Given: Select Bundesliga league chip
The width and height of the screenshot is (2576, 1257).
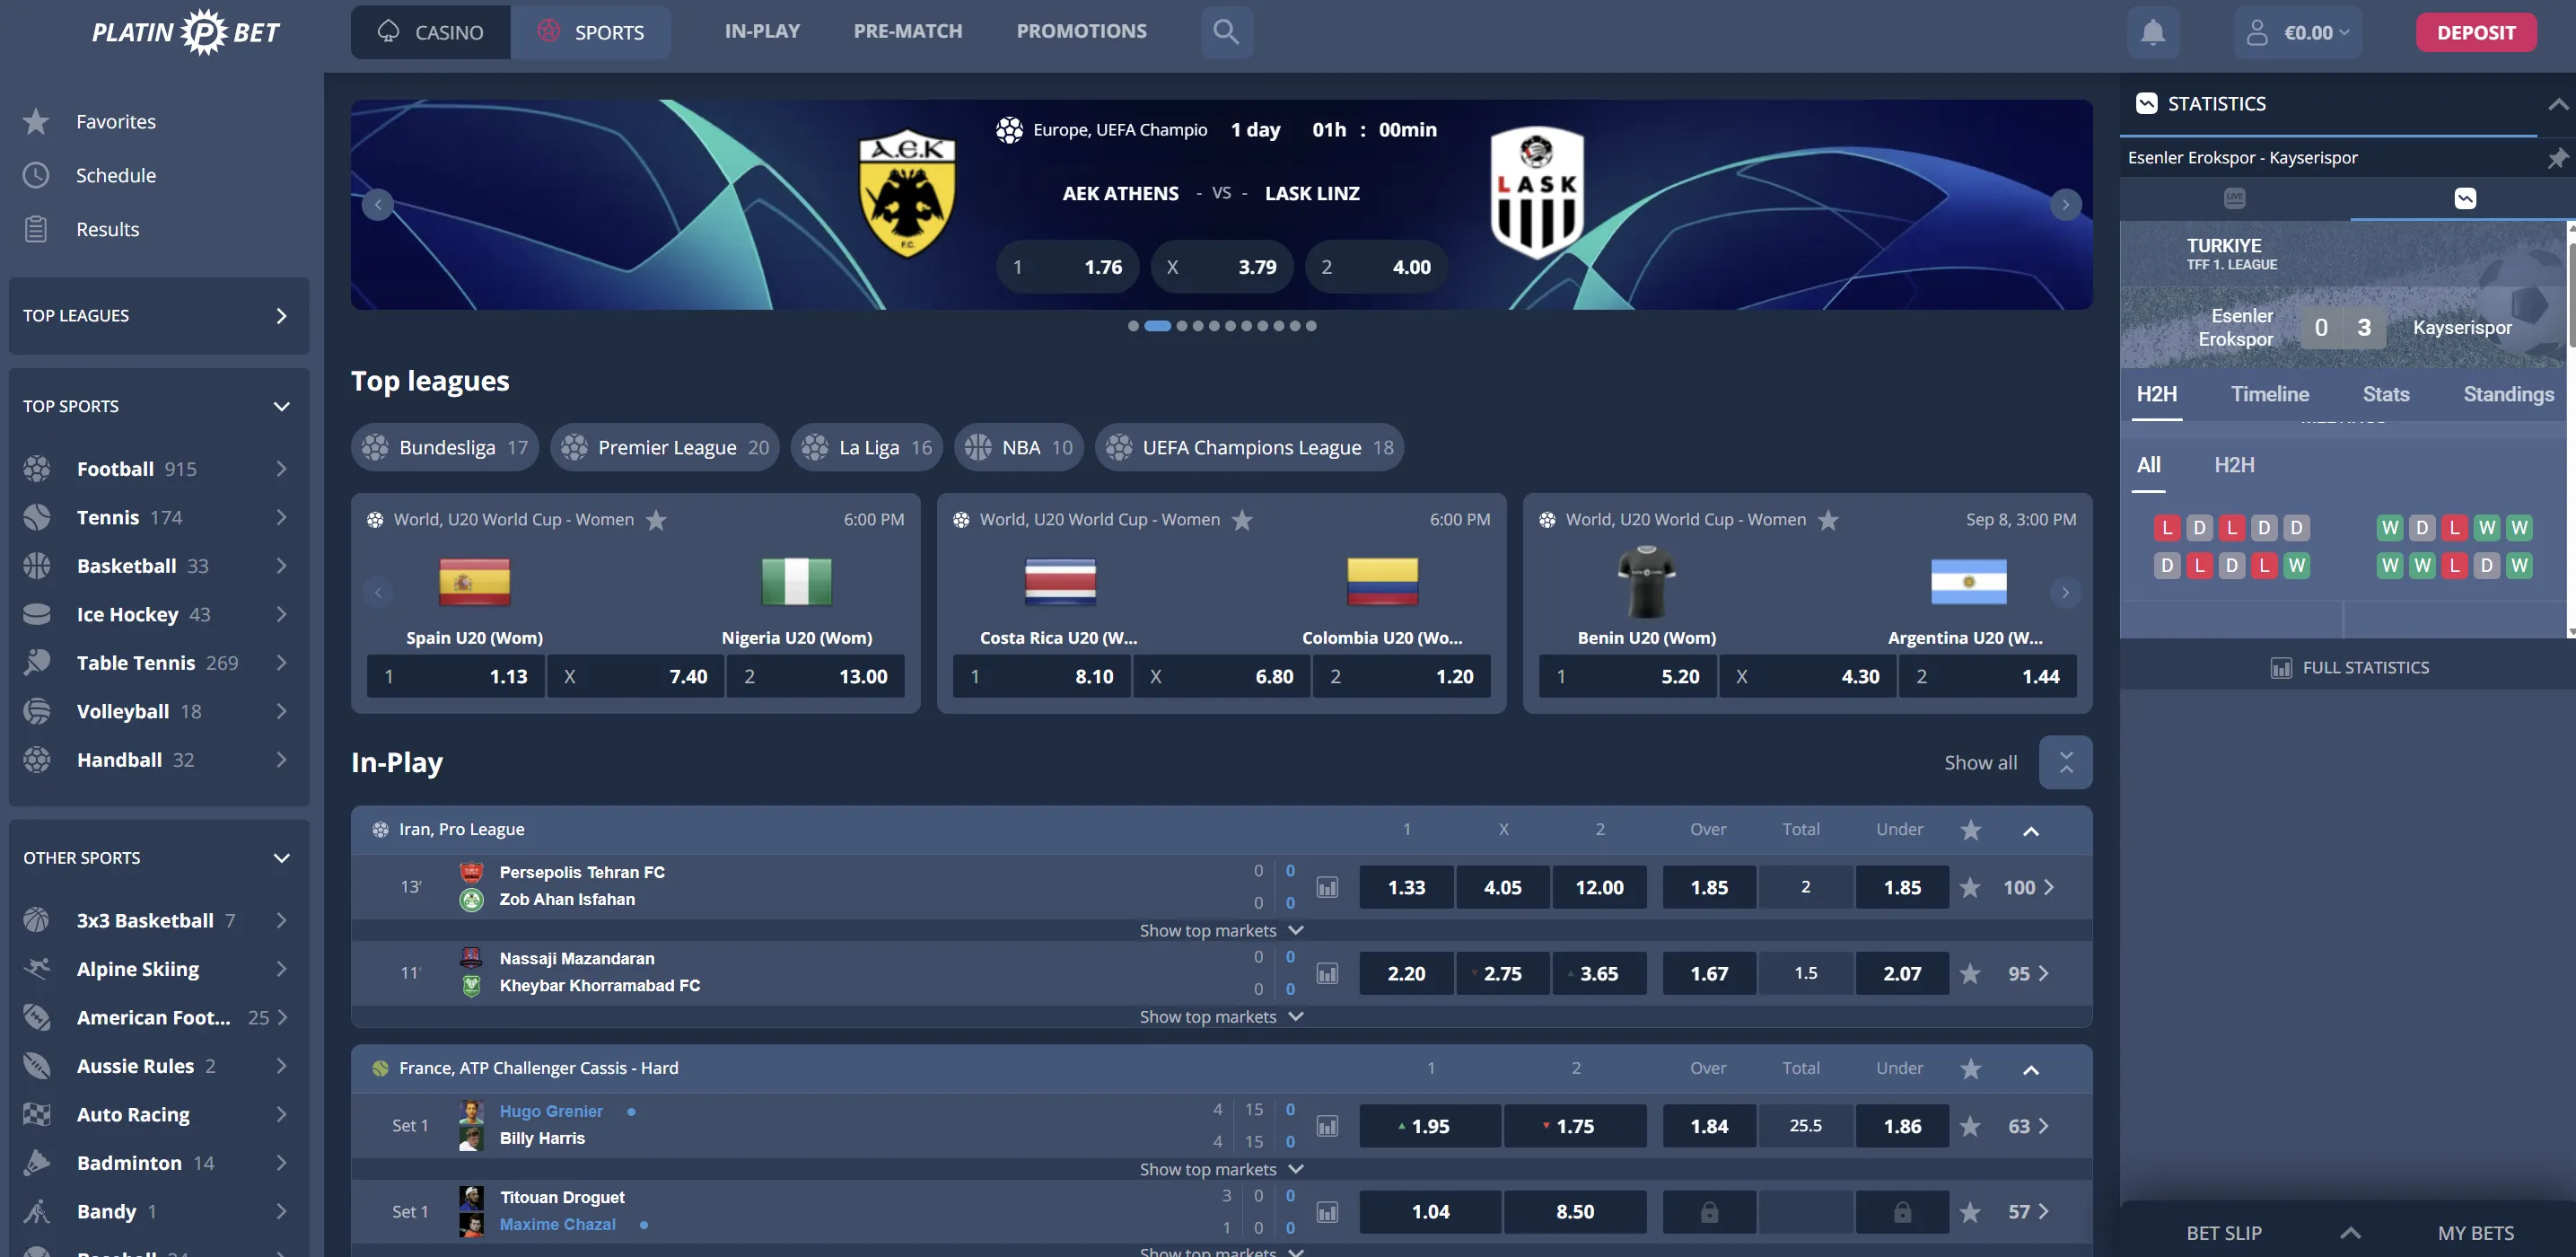Looking at the screenshot, I should click(445, 447).
